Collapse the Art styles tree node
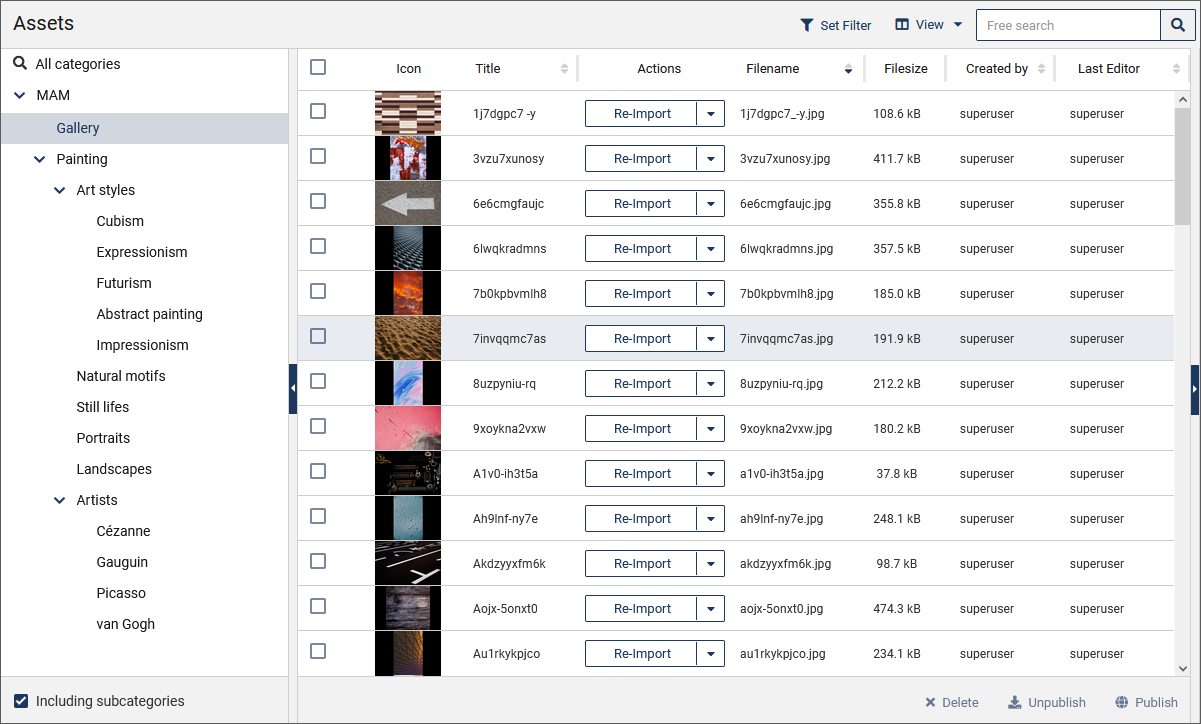 point(60,190)
